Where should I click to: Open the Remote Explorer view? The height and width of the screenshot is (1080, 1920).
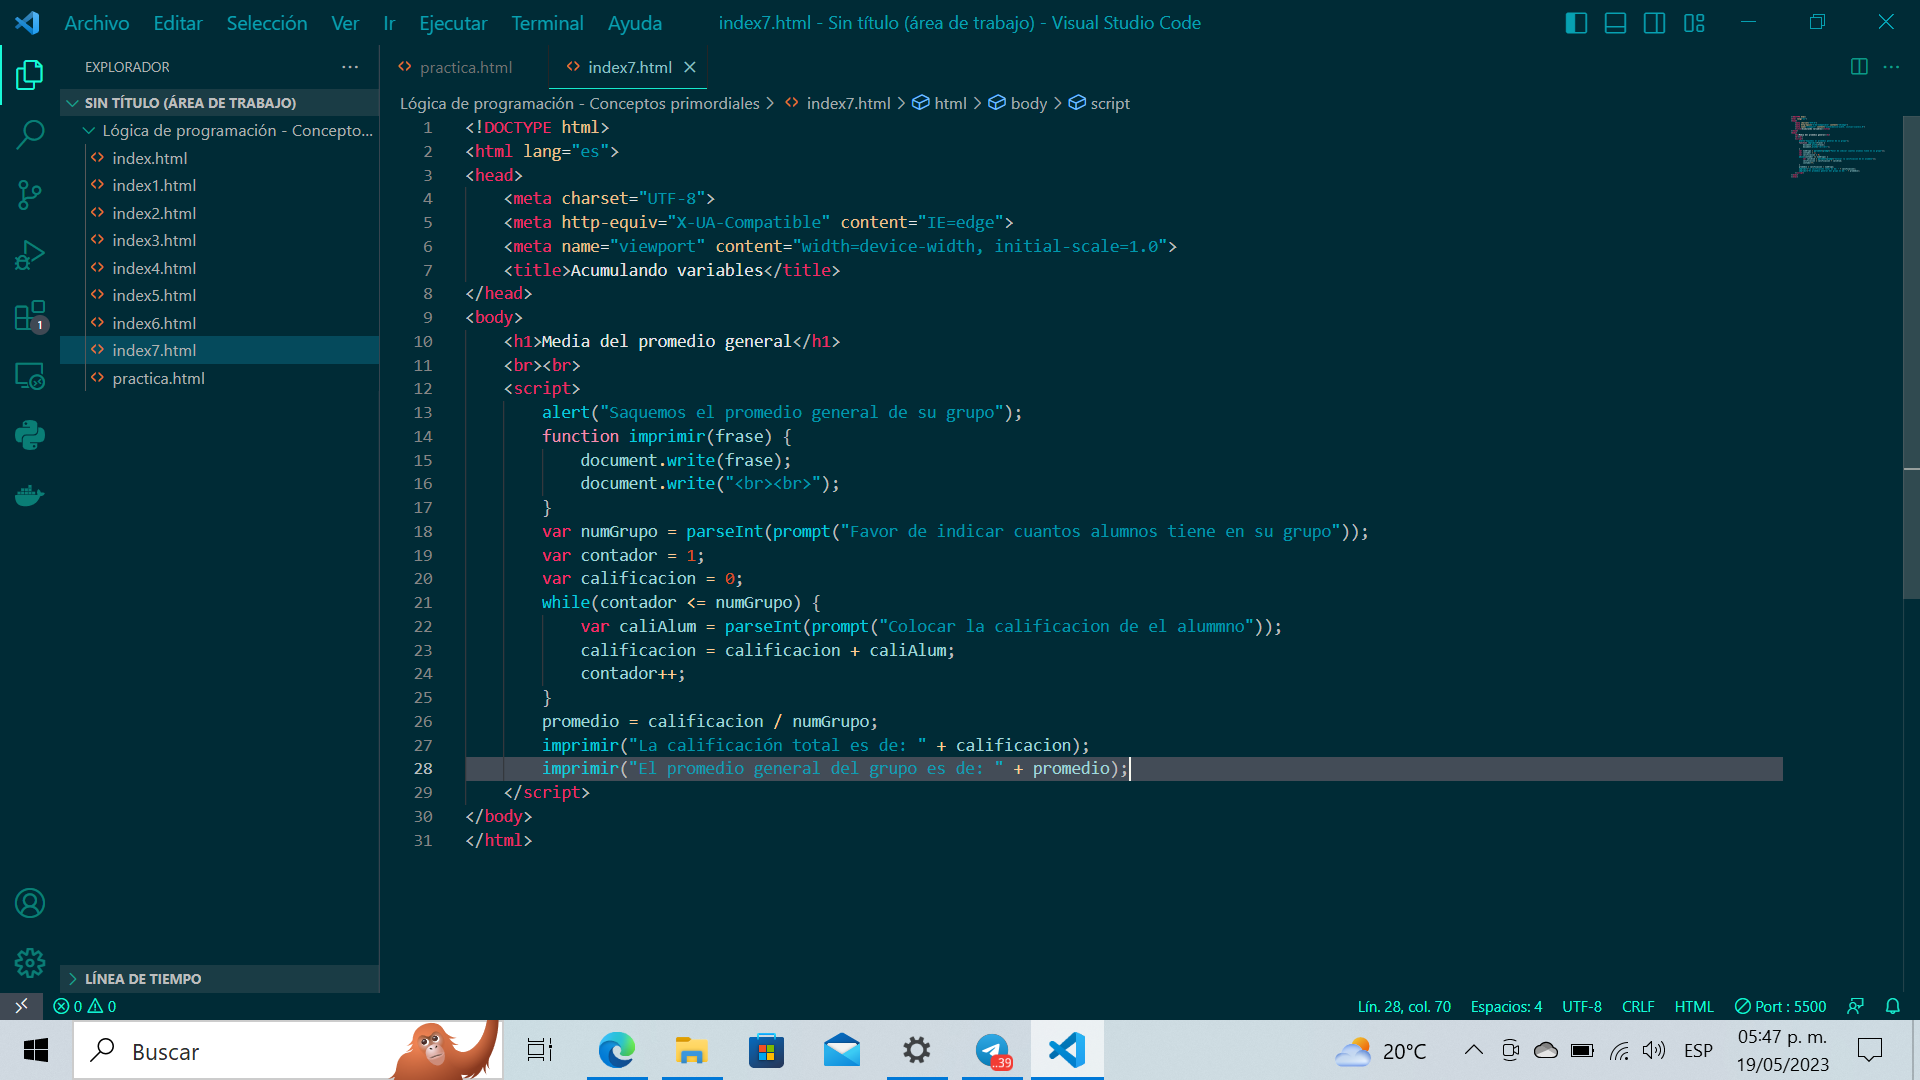(x=30, y=376)
